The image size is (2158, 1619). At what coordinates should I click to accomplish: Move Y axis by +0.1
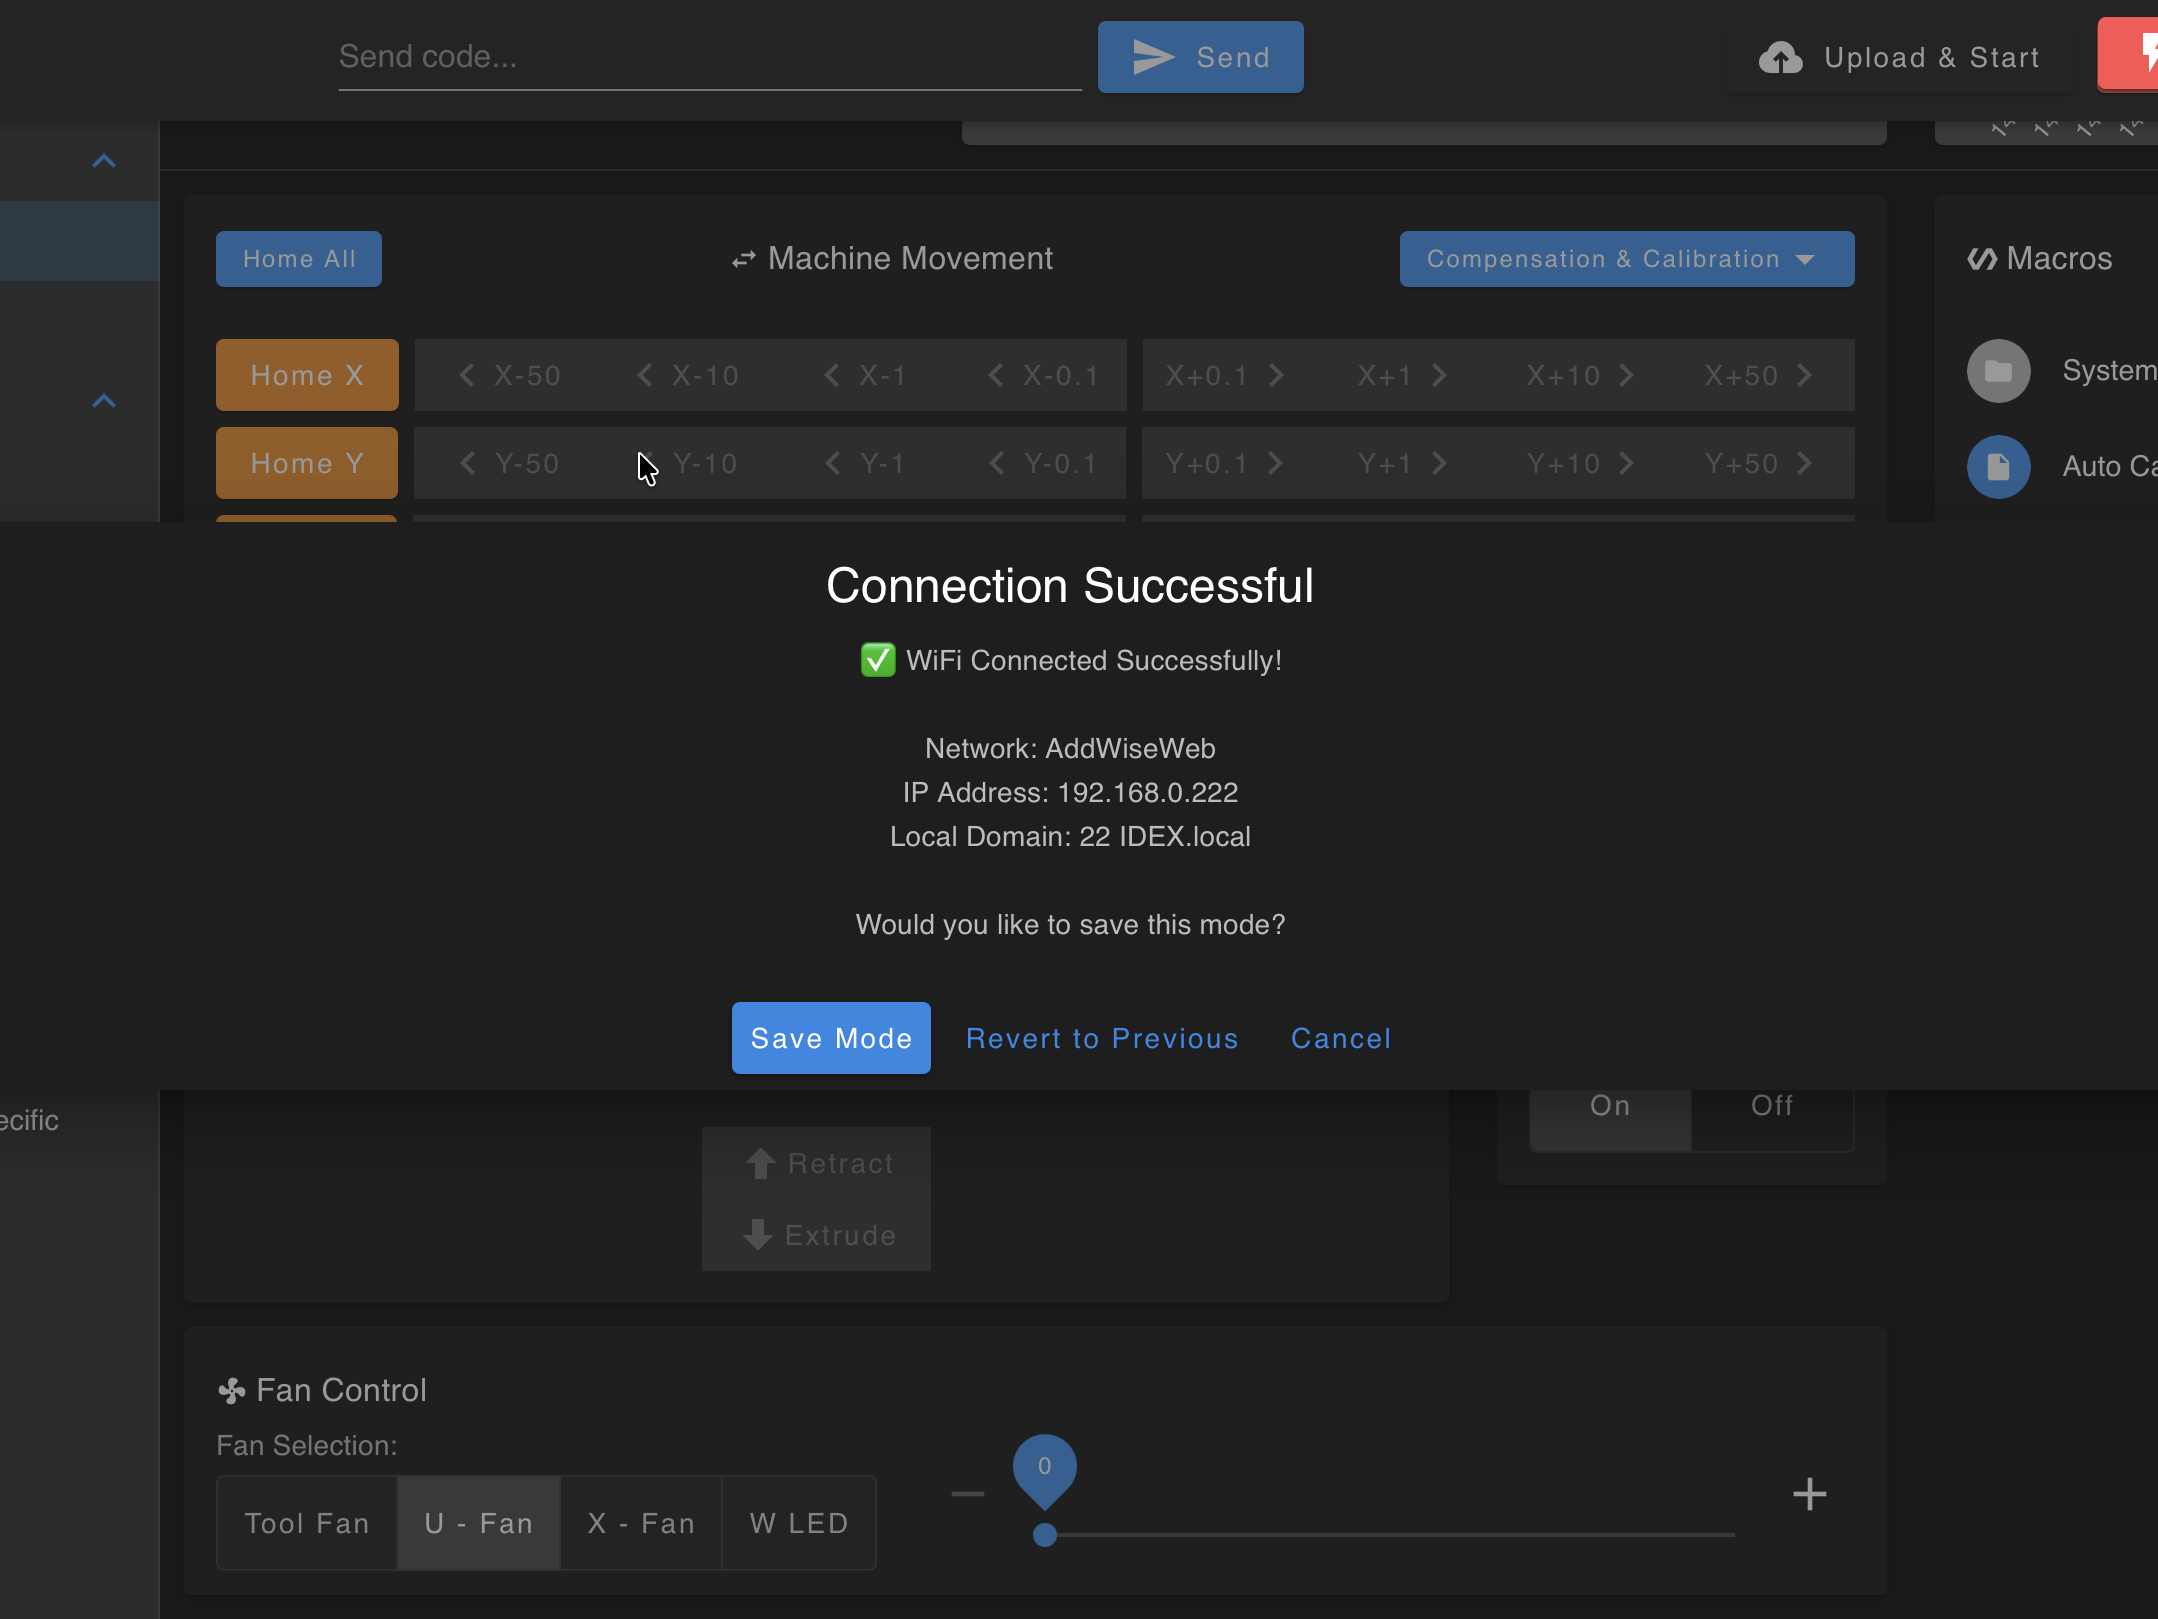1225,463
